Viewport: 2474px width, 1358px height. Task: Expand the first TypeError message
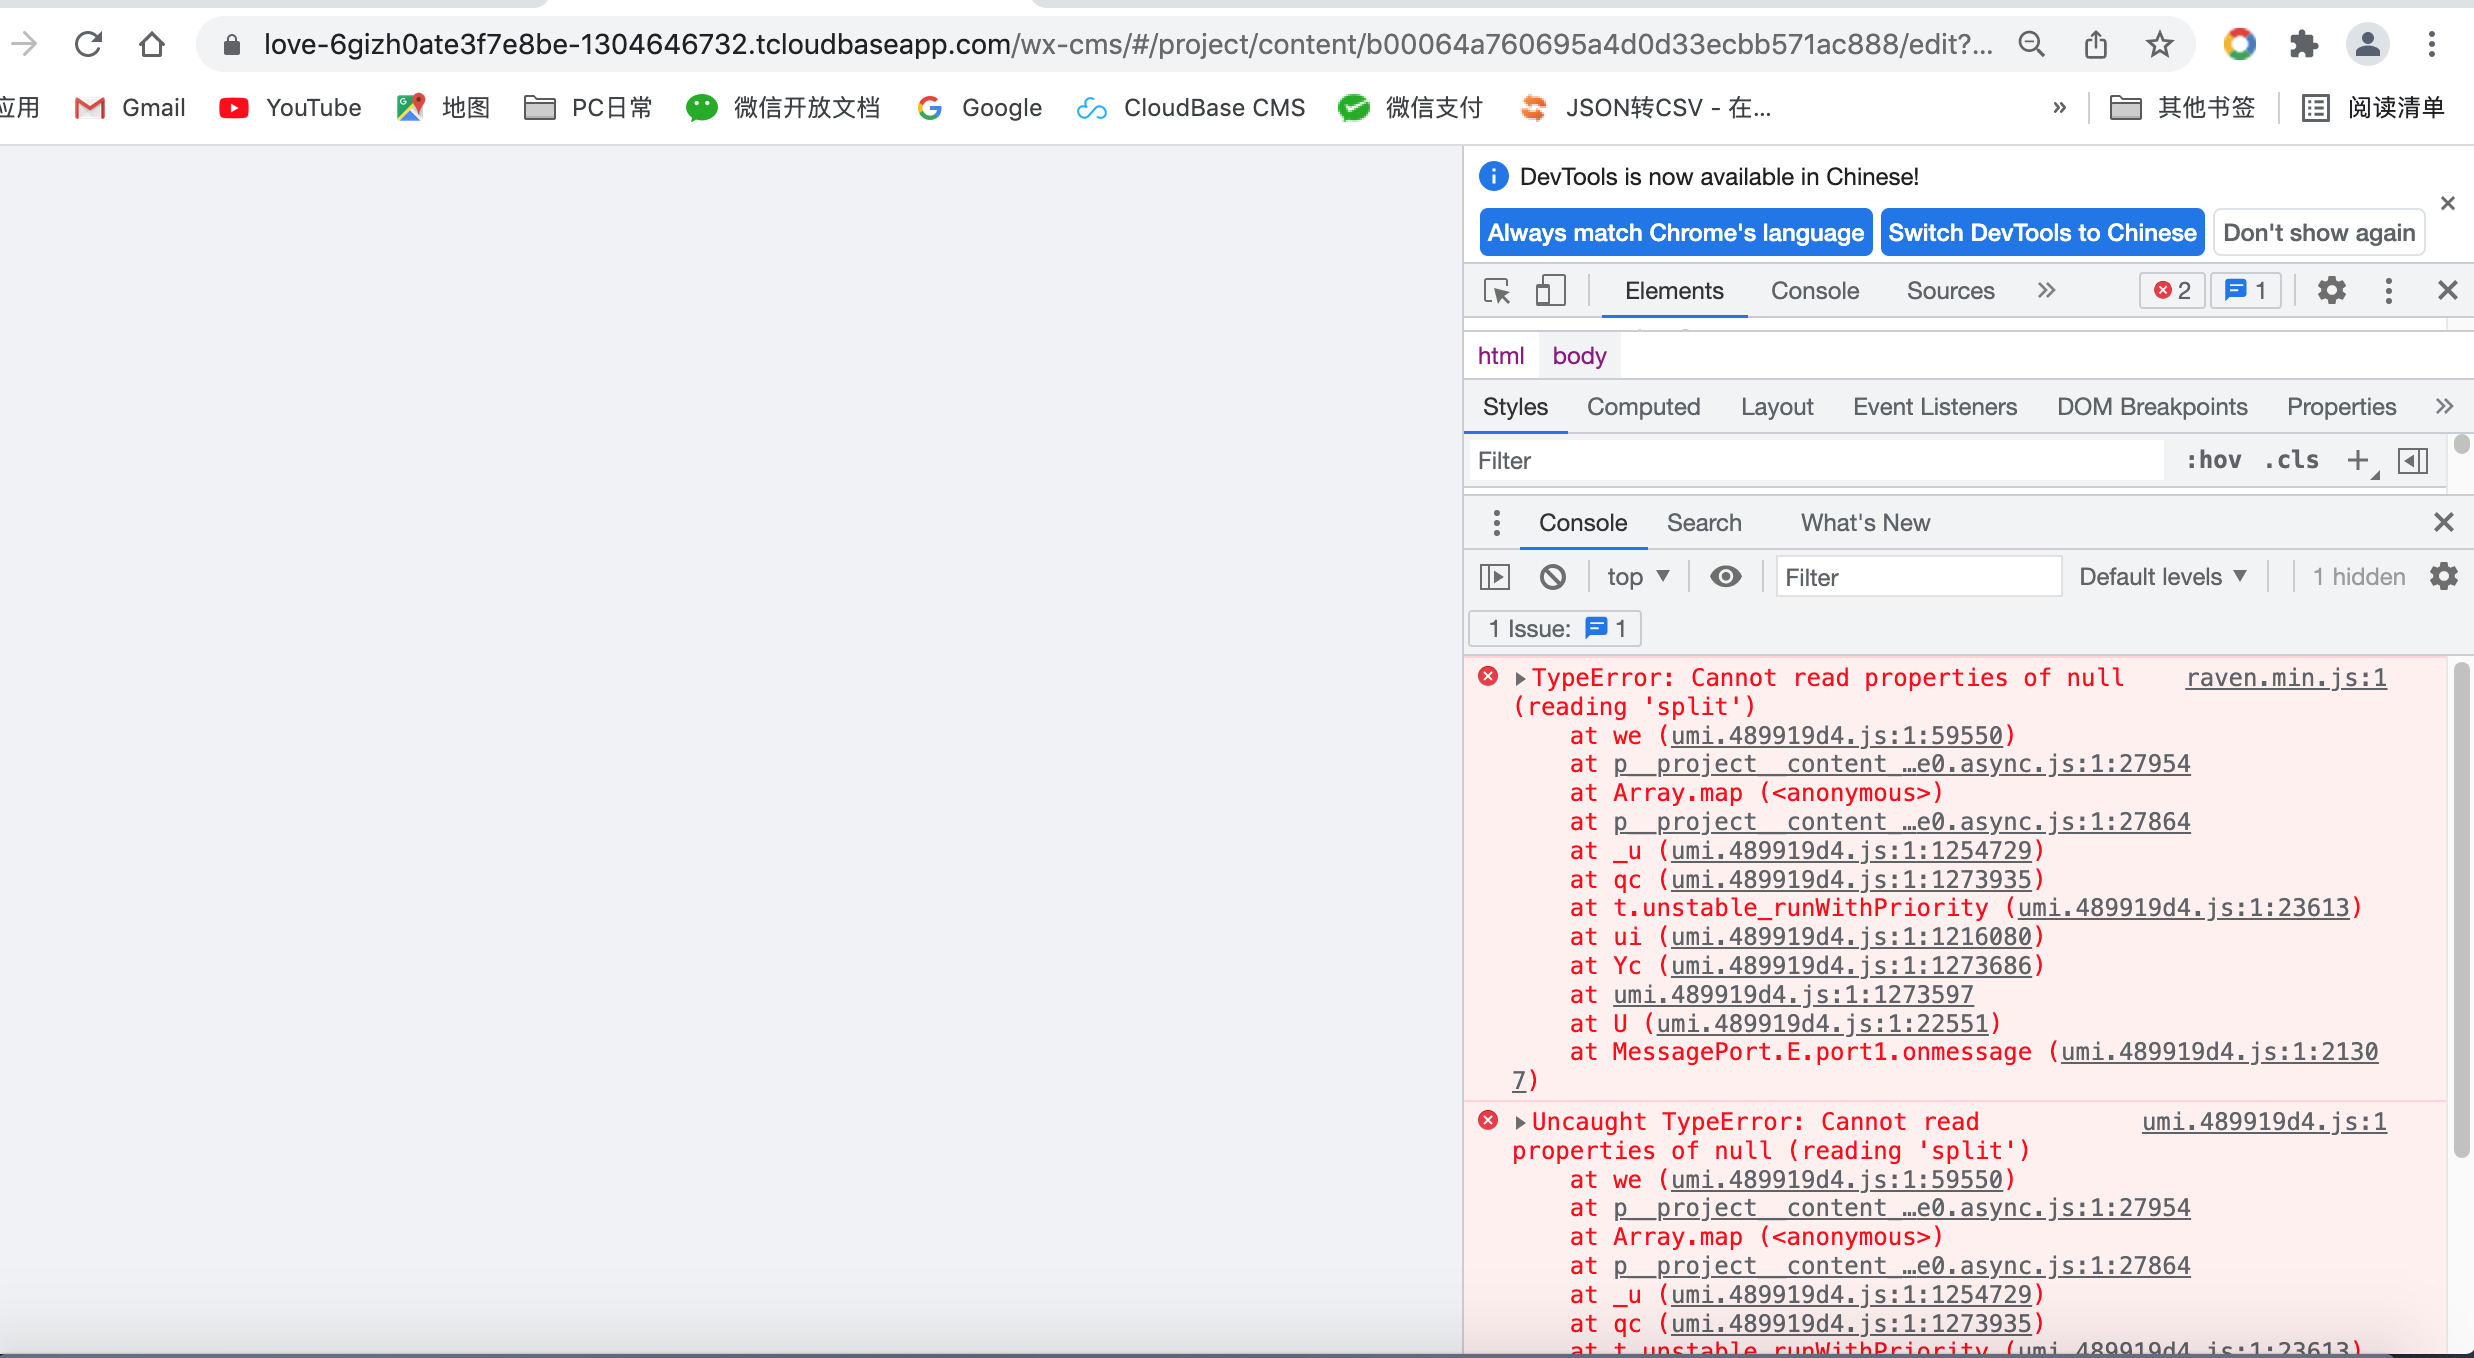[1520, 679]
